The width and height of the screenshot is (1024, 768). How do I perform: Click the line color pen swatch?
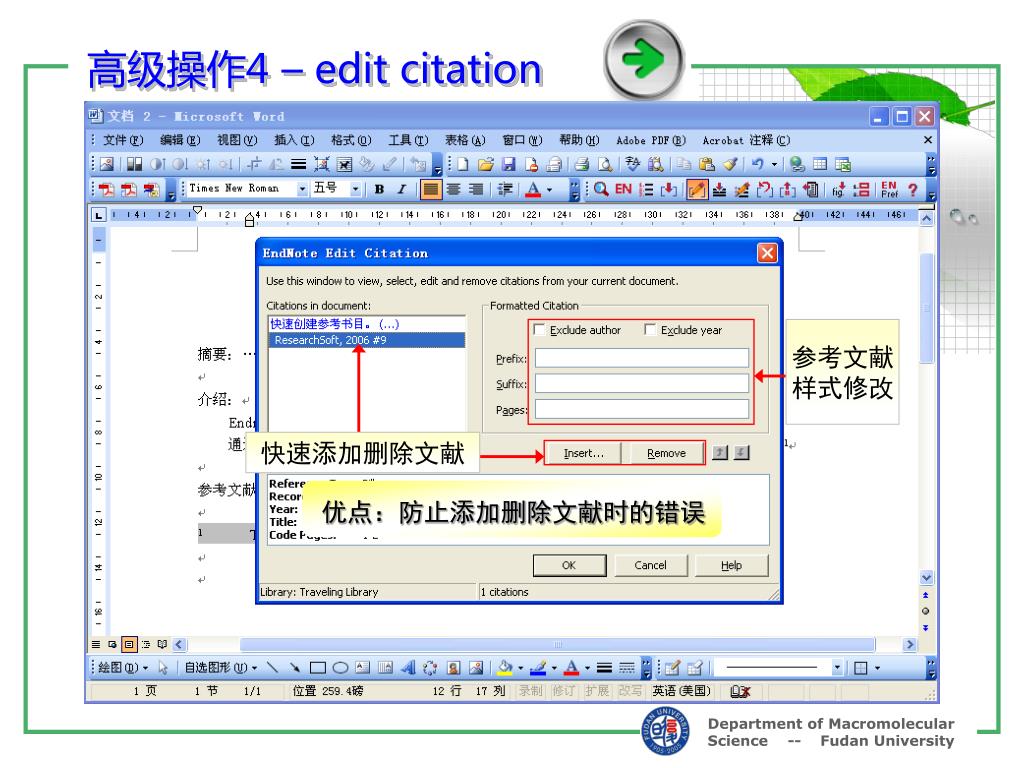pos(538,667)
